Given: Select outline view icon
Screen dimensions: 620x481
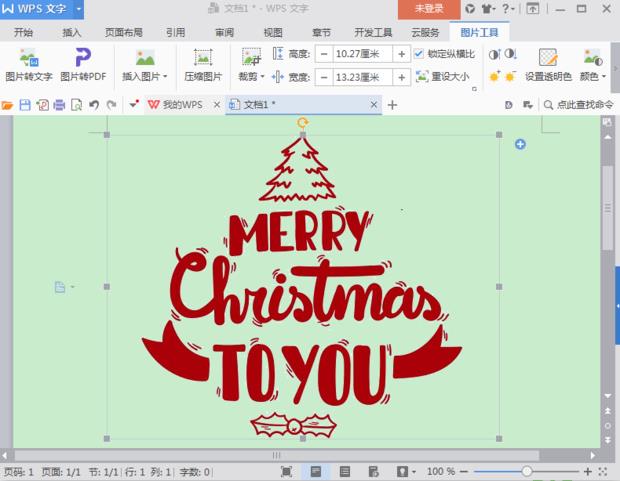Looking at the screenshot, I should point(345,471).
